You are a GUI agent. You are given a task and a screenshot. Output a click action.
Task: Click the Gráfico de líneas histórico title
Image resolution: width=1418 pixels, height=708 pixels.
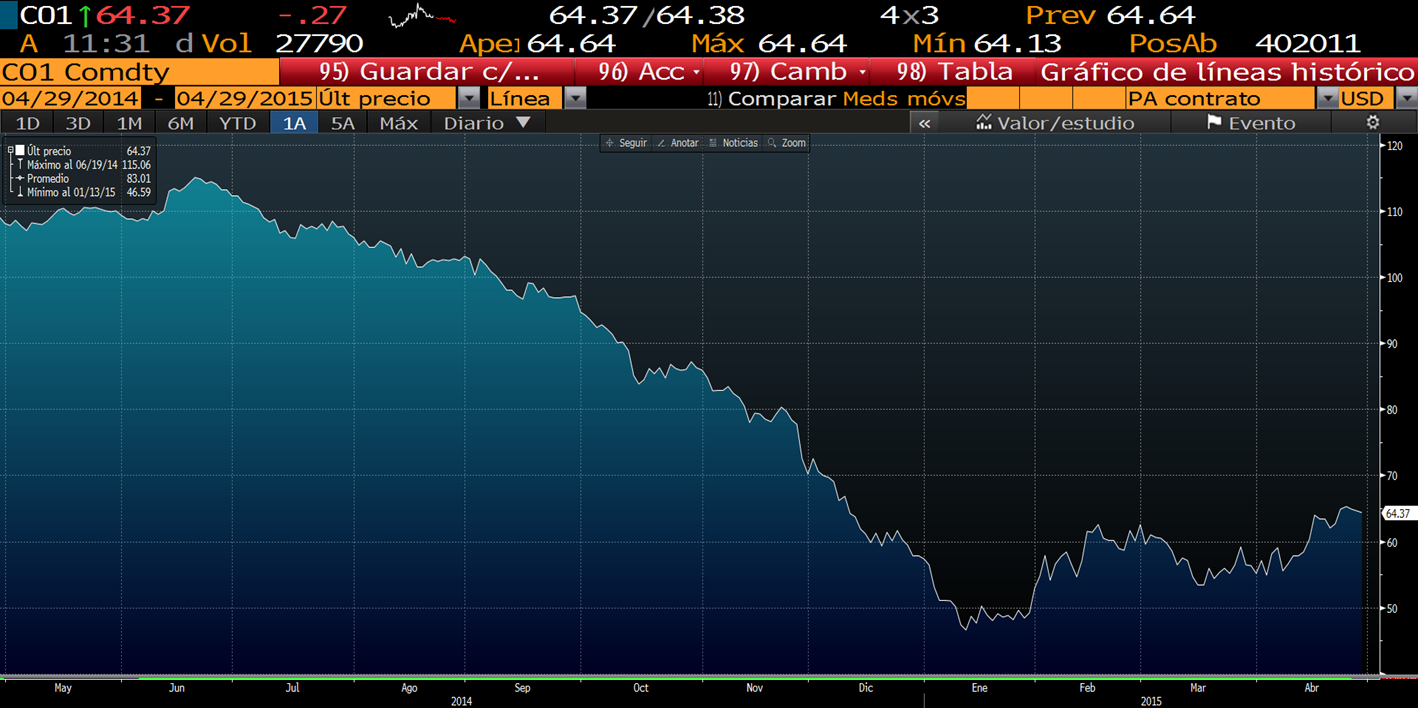(1228, 72)
